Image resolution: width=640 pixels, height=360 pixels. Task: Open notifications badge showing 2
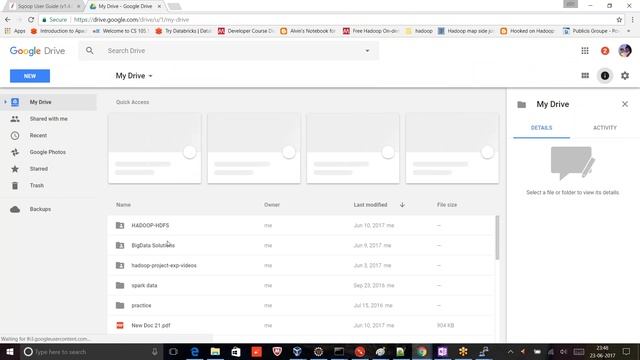click(x=605, y=51)
